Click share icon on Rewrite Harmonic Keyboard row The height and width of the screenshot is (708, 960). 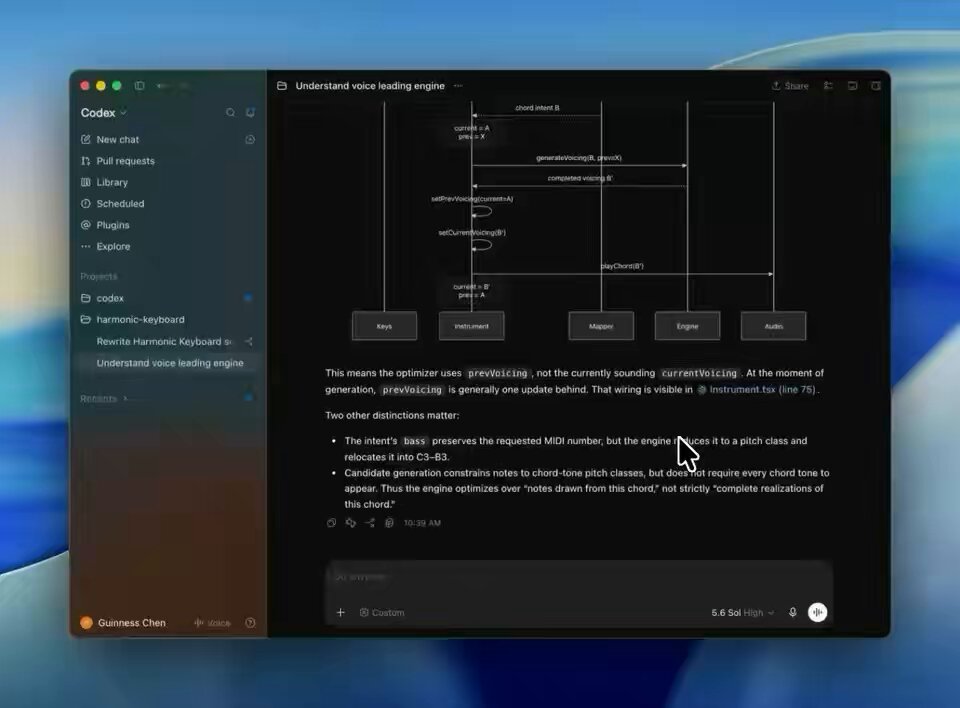(x=249, y=342)
